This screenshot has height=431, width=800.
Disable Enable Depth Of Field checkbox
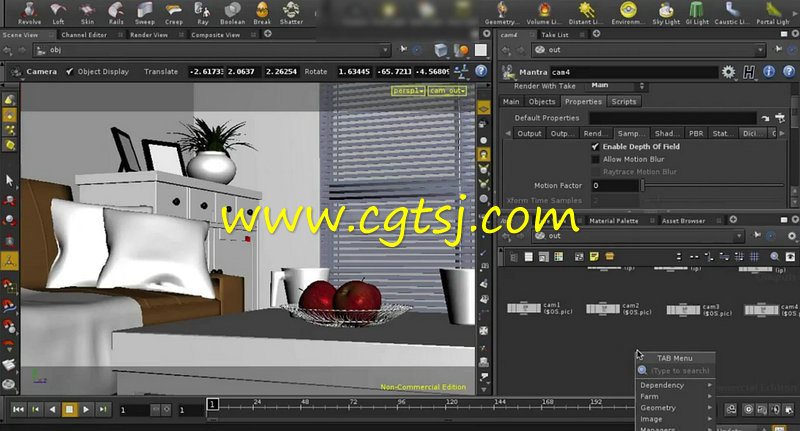(595, 146)
